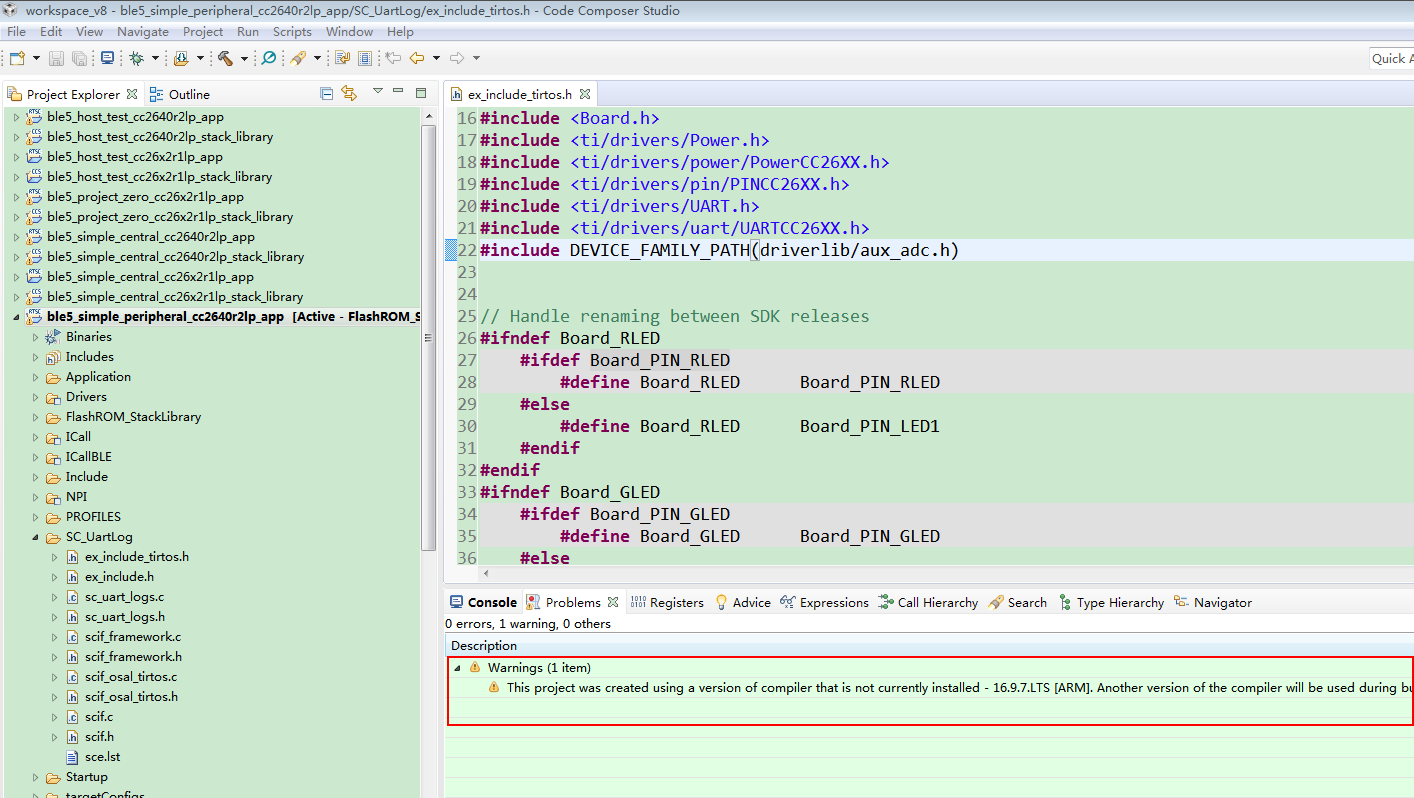Maximize the Project Explorer panel

[421, 92]
